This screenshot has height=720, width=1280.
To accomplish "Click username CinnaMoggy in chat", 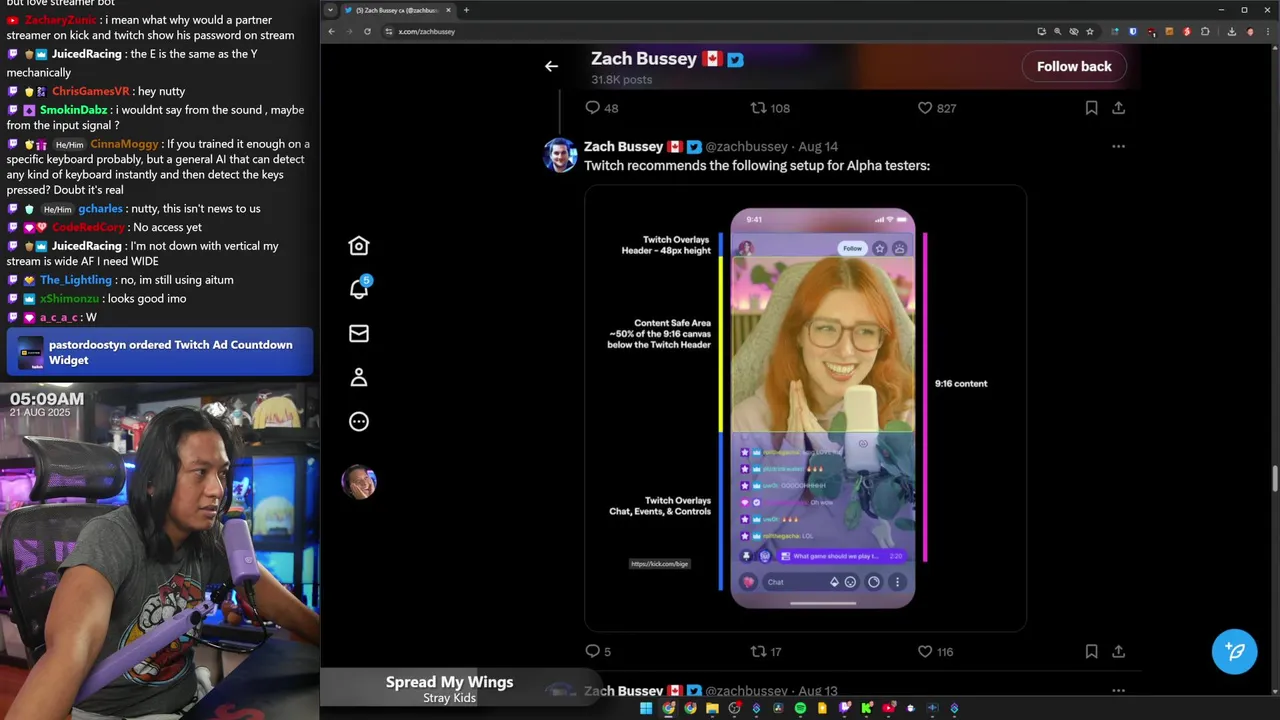I will (x=125, y=144).
